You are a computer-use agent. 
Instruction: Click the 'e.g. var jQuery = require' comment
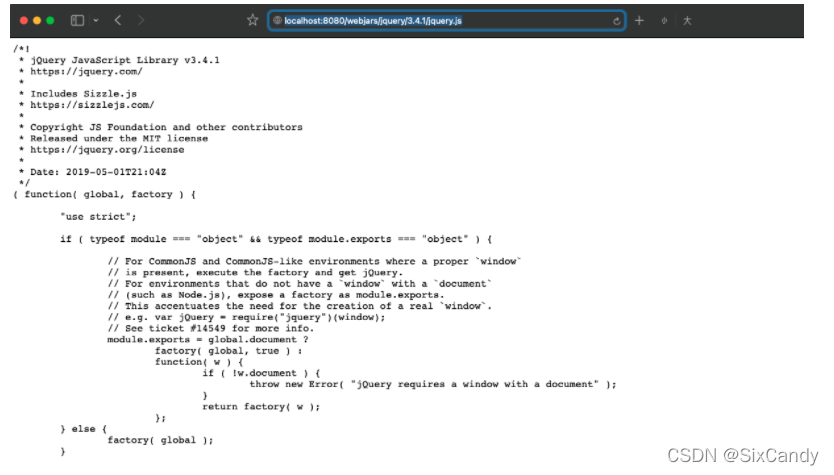click(x=246, y=317)
